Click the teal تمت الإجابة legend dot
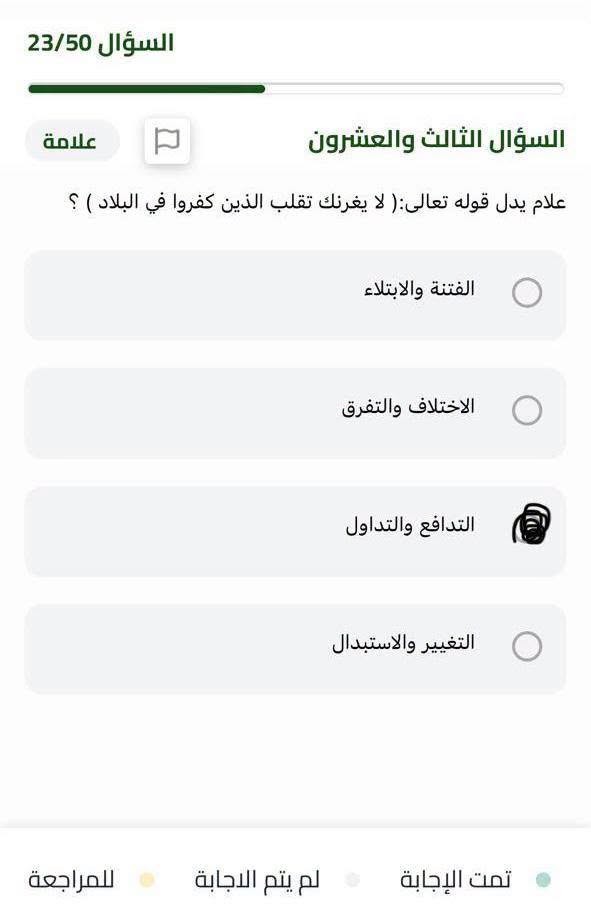 click(x=542, y=880)
